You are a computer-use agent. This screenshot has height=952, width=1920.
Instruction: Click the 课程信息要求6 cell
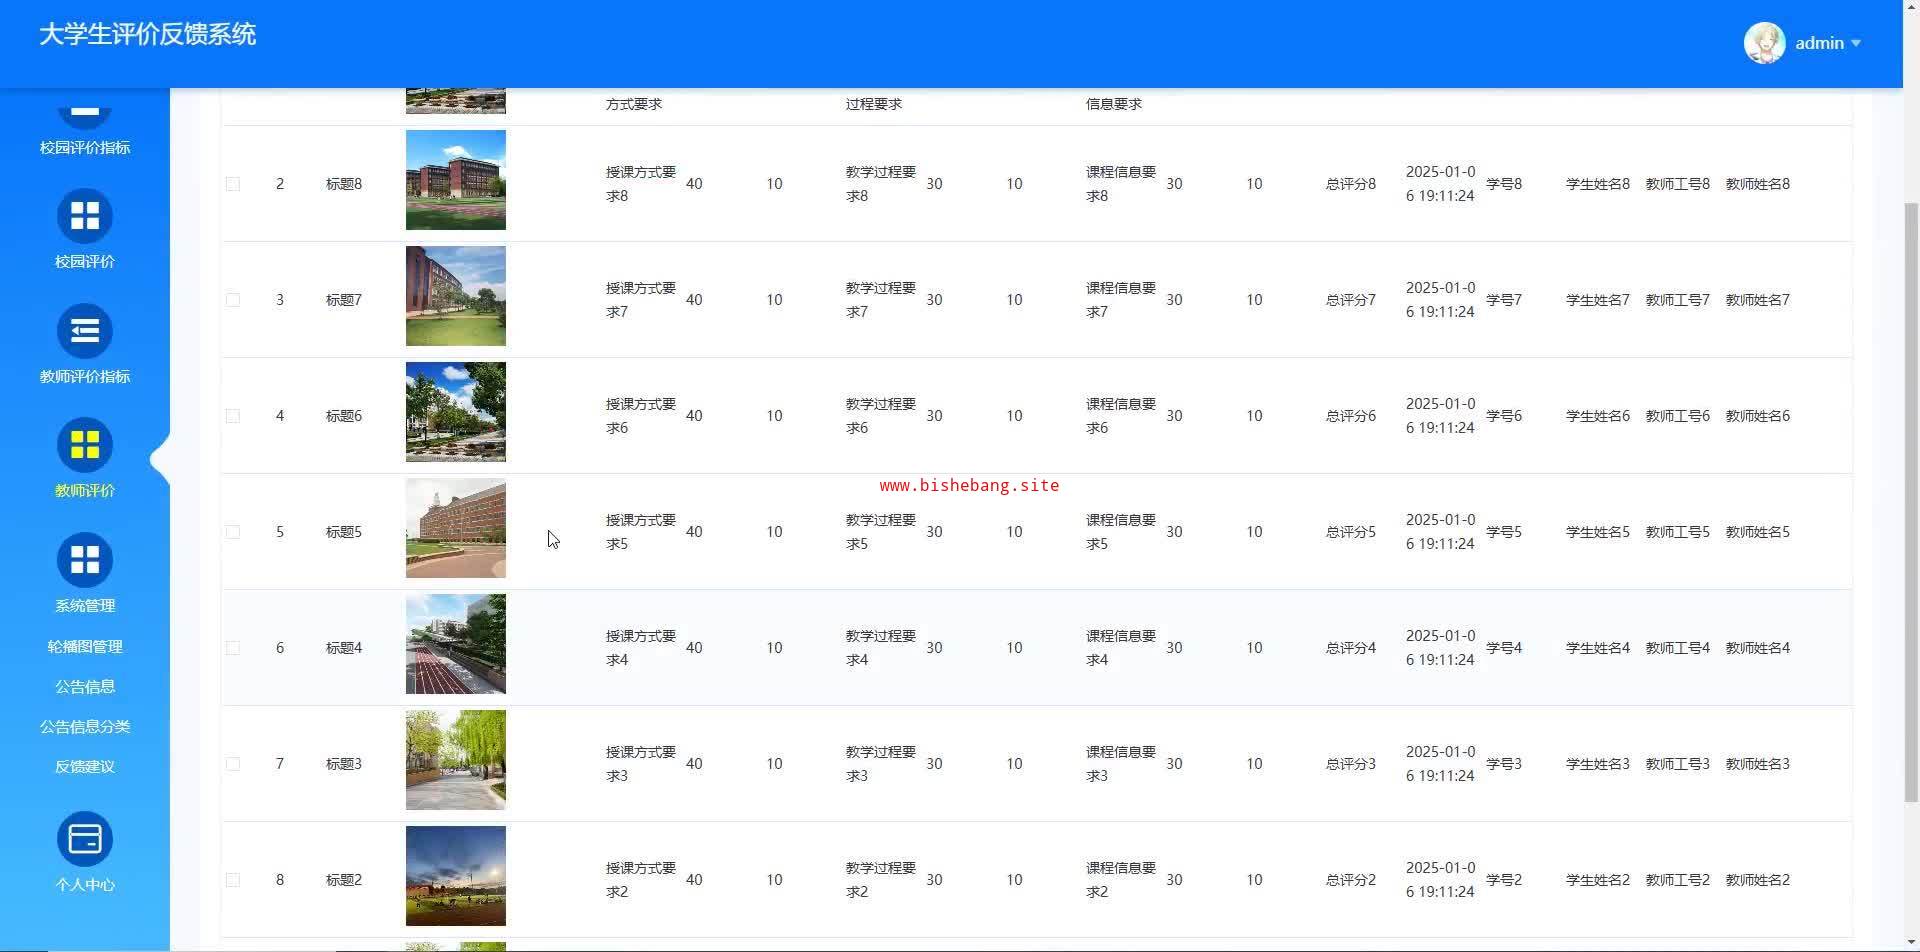(x=1121, y=416)
